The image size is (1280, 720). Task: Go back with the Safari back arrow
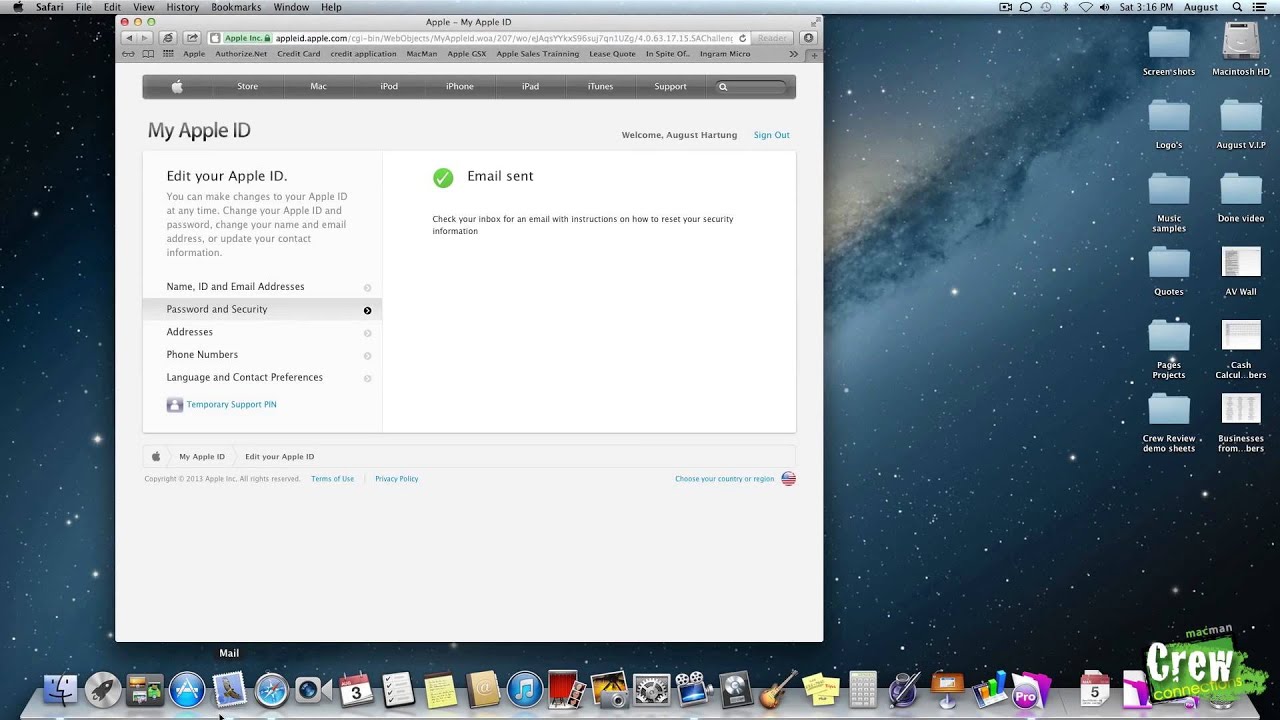128,38
